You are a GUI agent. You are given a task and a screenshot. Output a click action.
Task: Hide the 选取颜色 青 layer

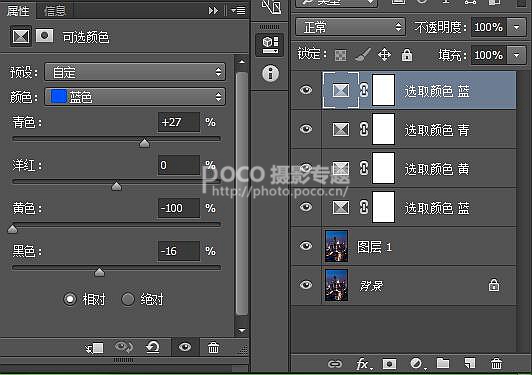coord(306,129)
